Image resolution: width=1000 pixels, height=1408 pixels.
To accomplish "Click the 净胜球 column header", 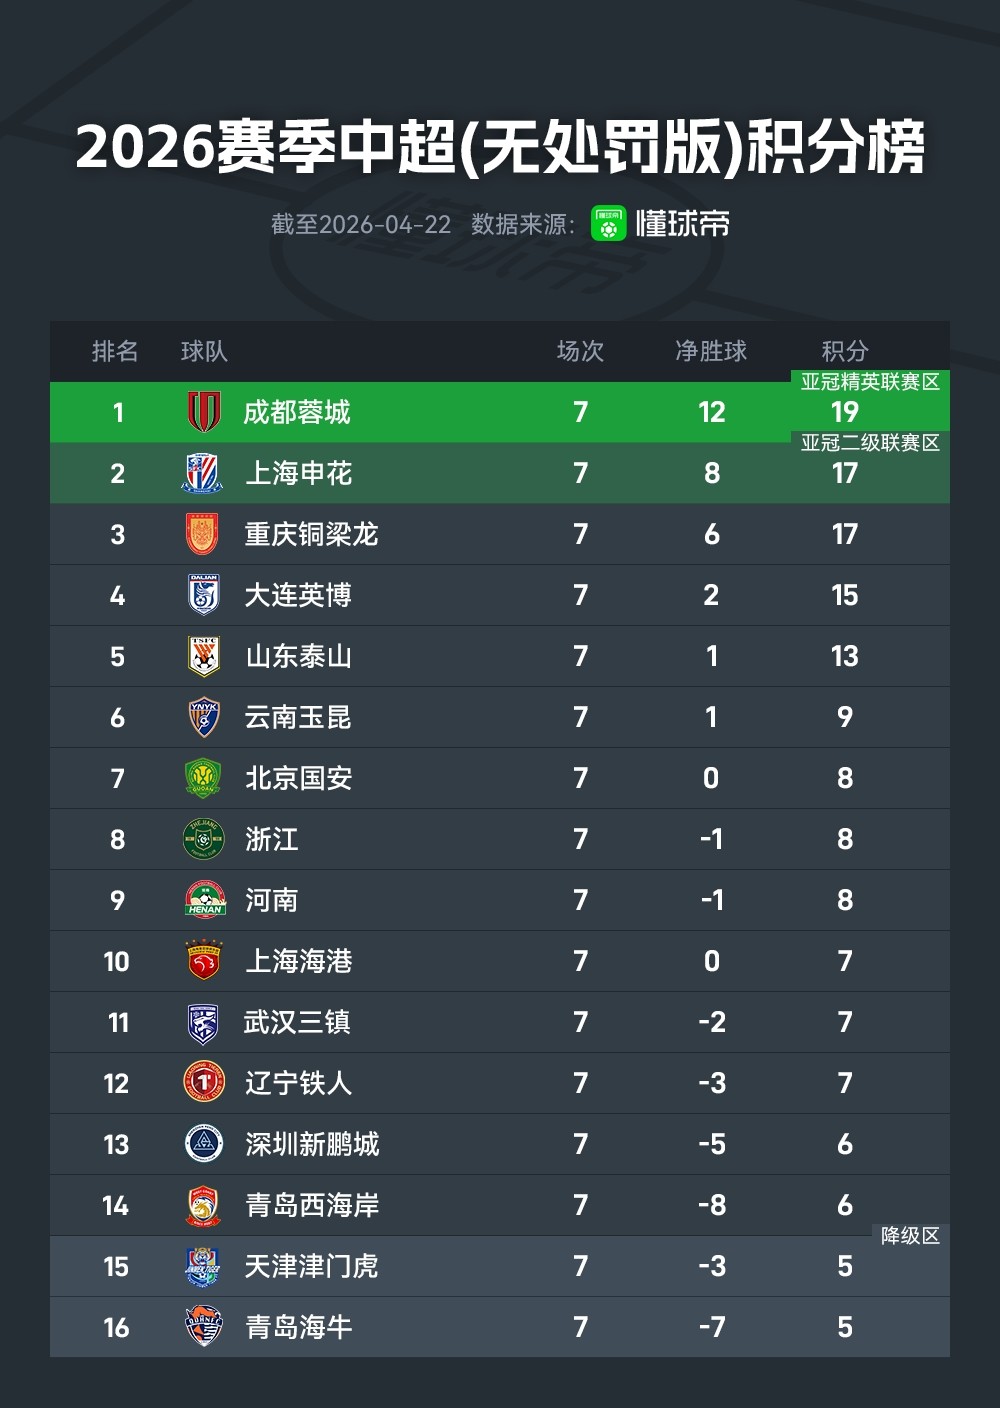I will [711, 351].
